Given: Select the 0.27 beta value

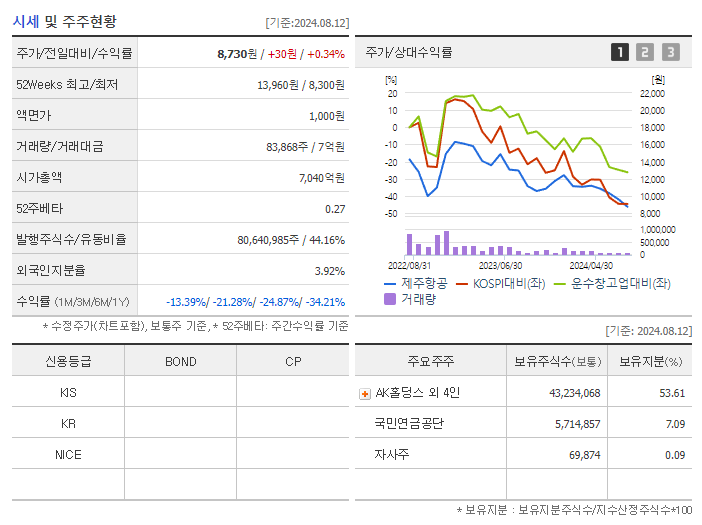Looking at the screenshot, I should 335,209.
